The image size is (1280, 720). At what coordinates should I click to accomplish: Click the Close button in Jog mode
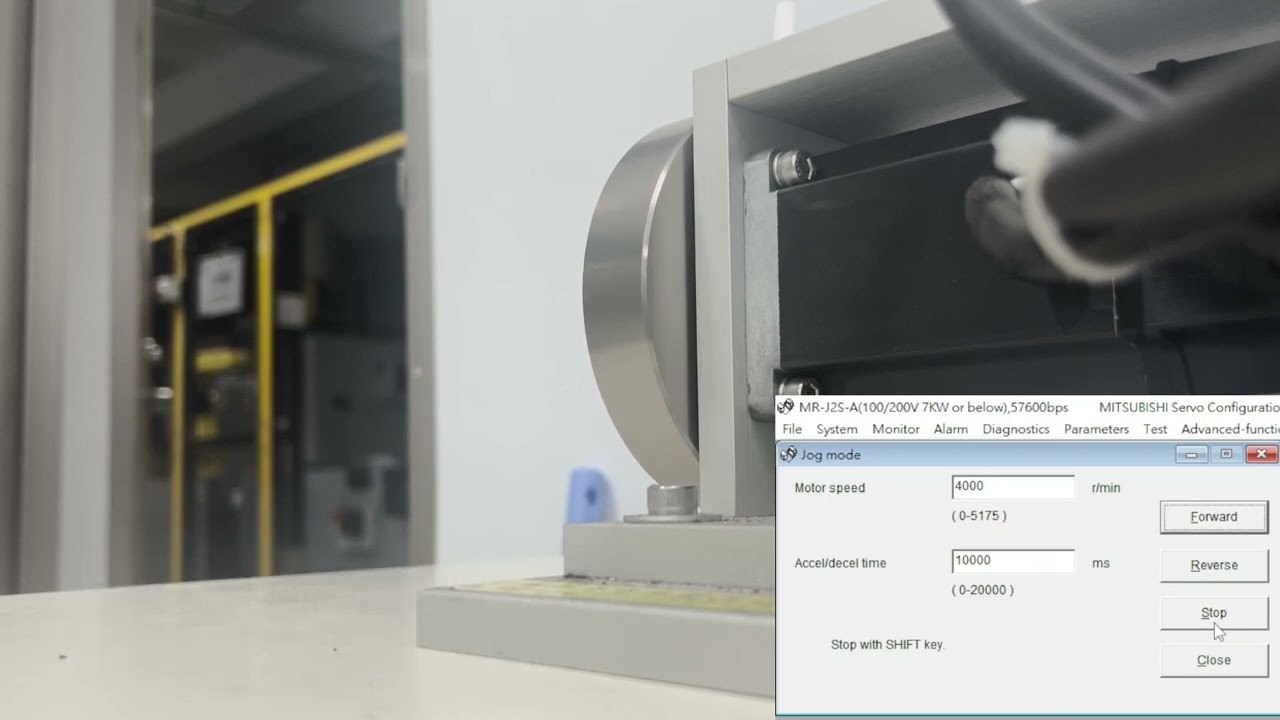coord(1214,660)
